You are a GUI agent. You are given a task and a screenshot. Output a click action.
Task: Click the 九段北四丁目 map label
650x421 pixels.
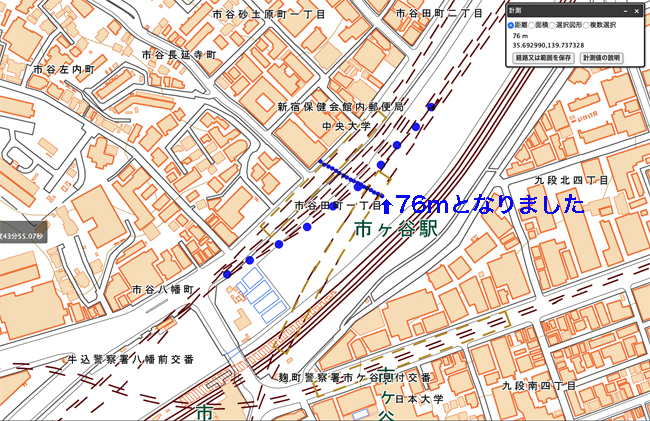click(571, 180)
